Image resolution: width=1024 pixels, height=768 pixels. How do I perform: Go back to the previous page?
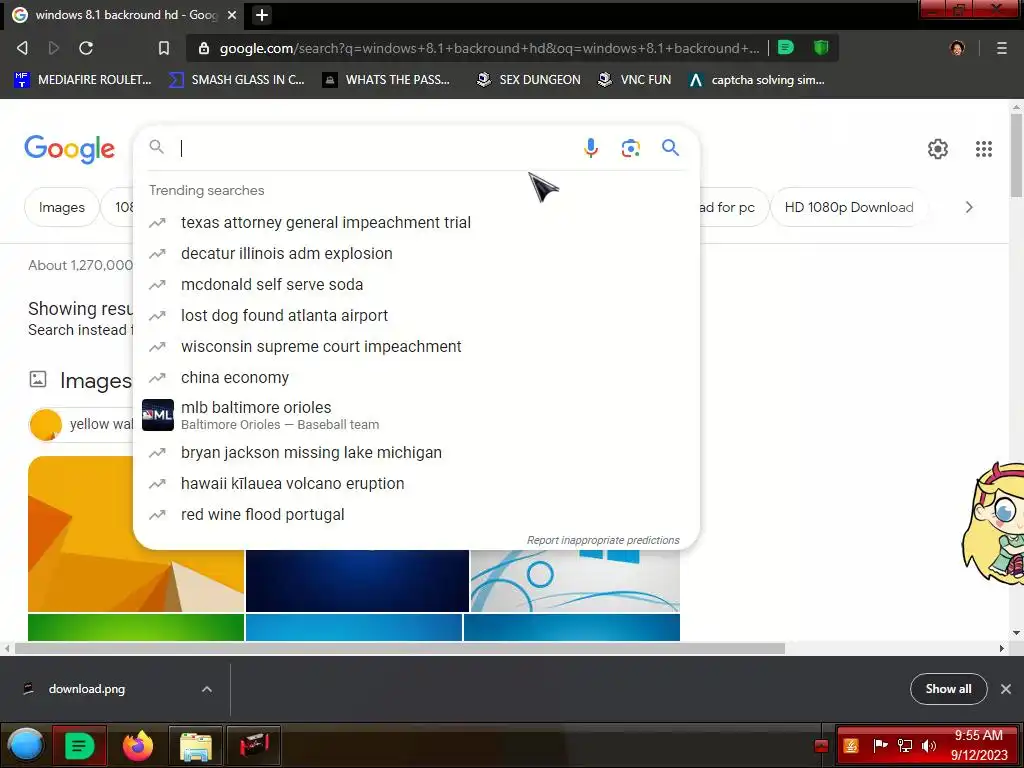click(x=22, y=48)
